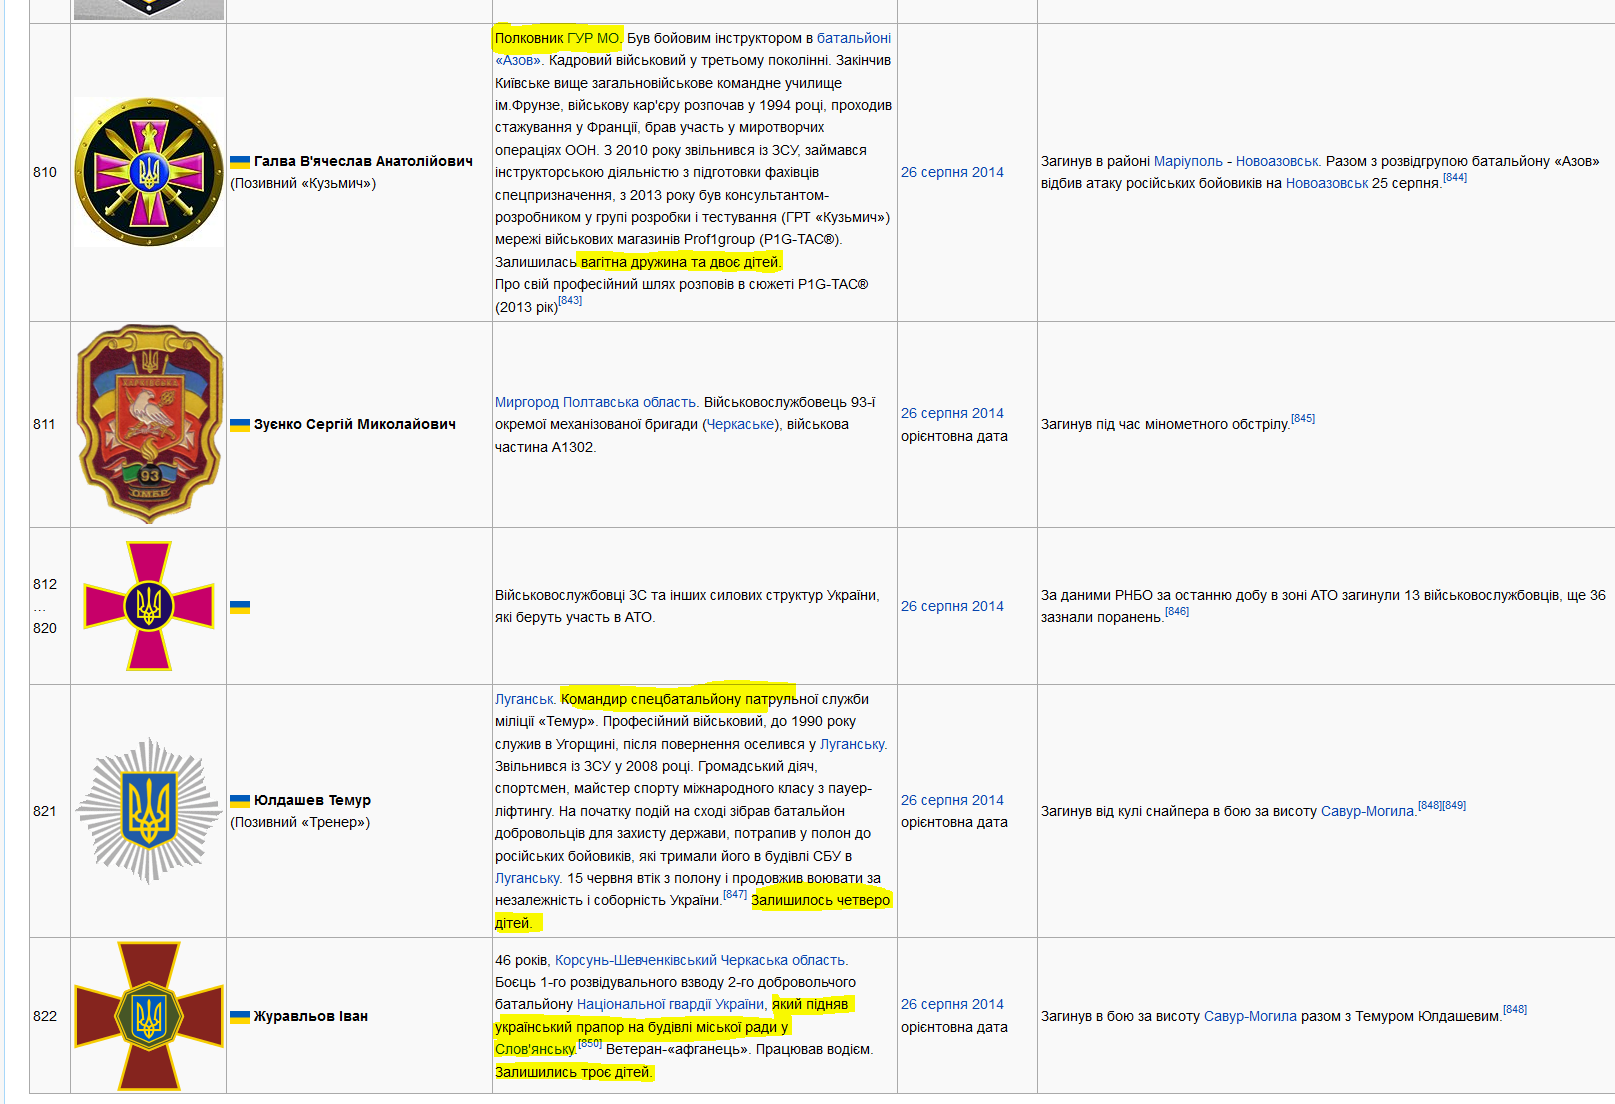Open the Луганськ link before 'Командир спецбатальйону'
Viewport: 1615px width, 1104px height.
524,699
